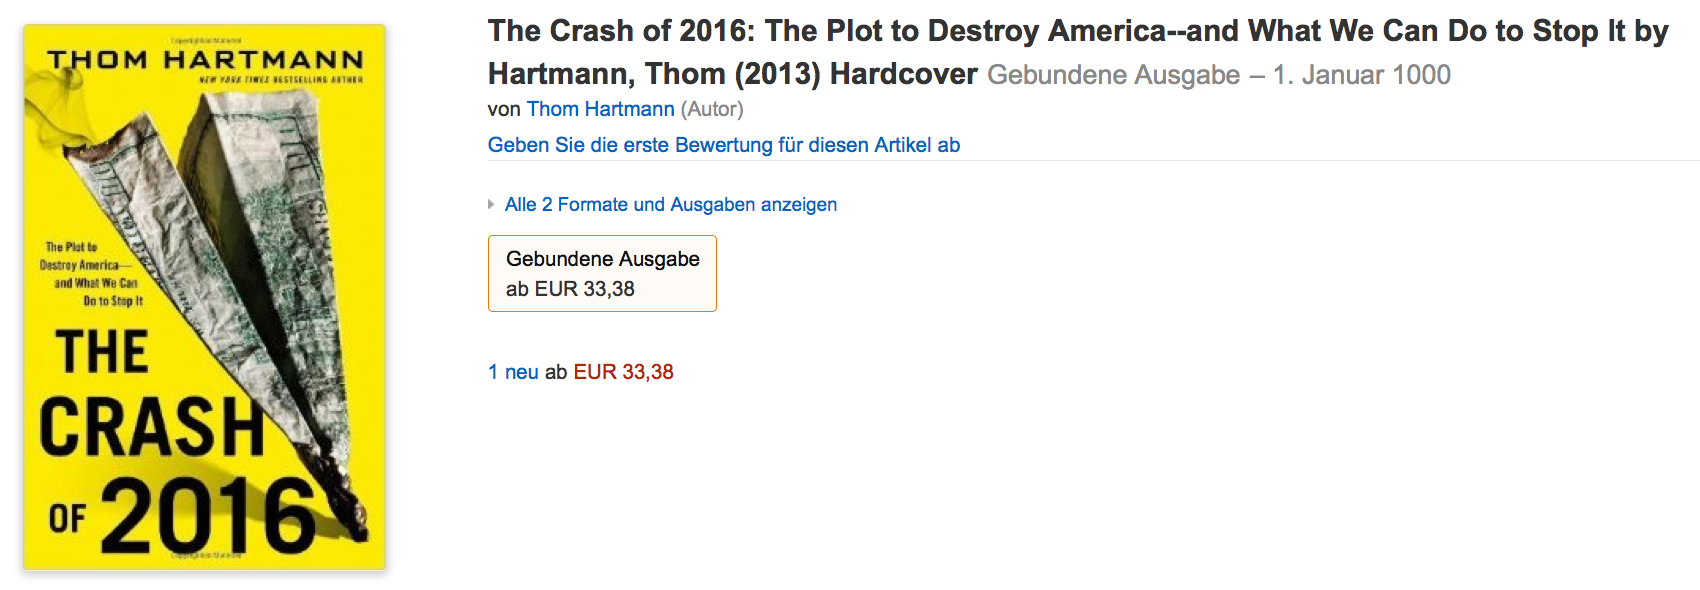Image resolution: width=1700 pixels, height=590 pixels.
Task: Select the "Gebundene Ausgabe" format button
Action: pos(602,273)
